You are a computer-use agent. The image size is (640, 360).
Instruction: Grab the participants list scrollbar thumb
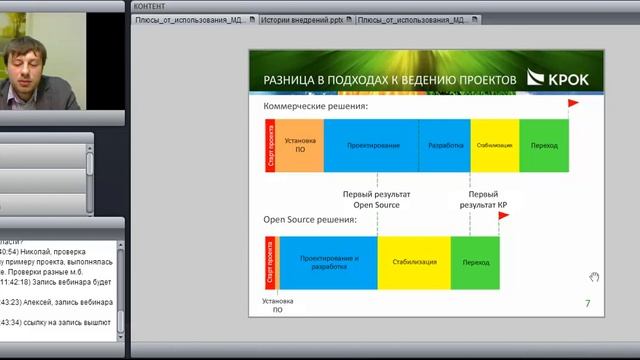point(90,164)
